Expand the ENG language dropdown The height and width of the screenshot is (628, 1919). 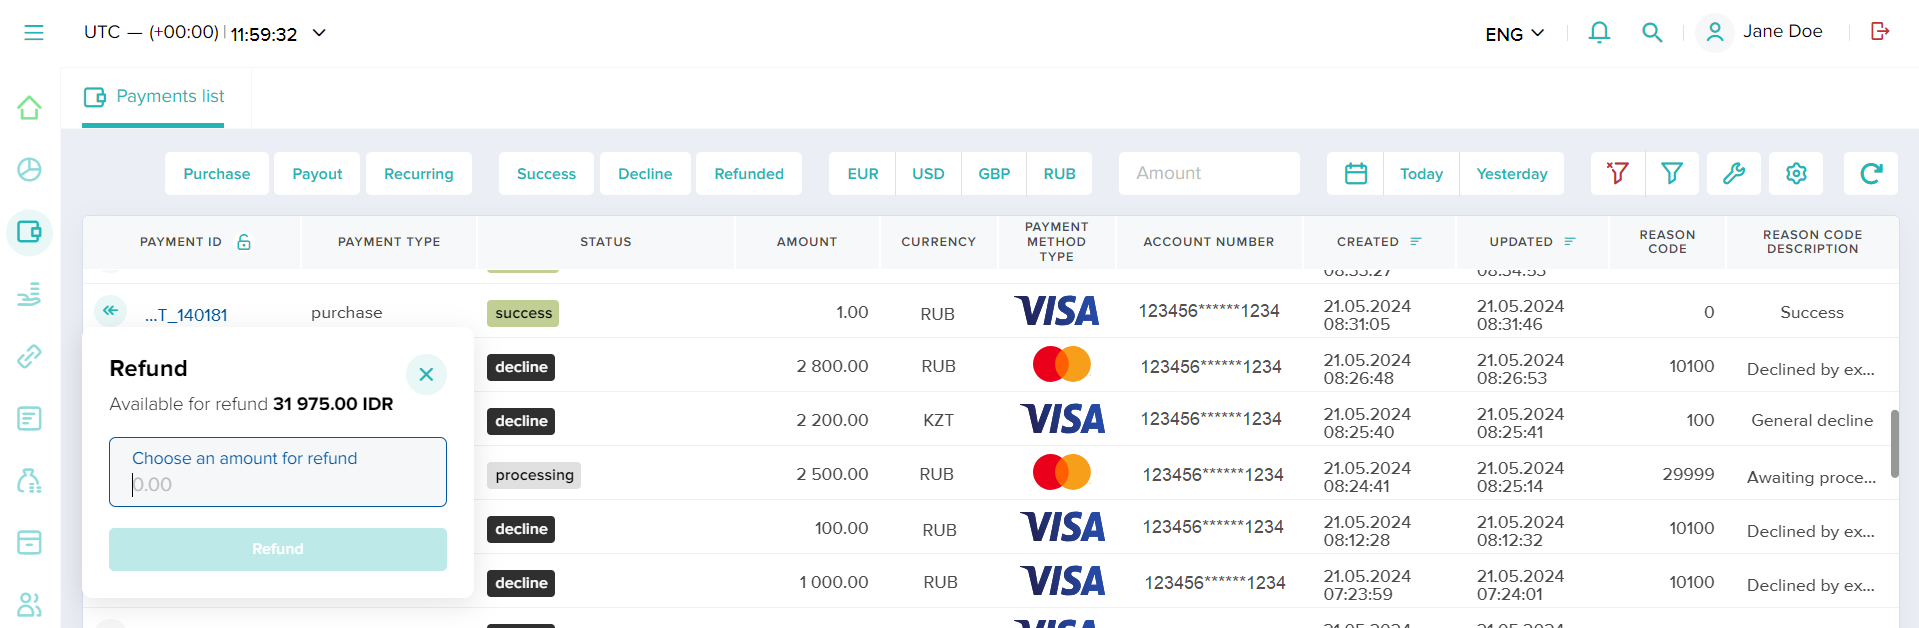(1514, 34)
